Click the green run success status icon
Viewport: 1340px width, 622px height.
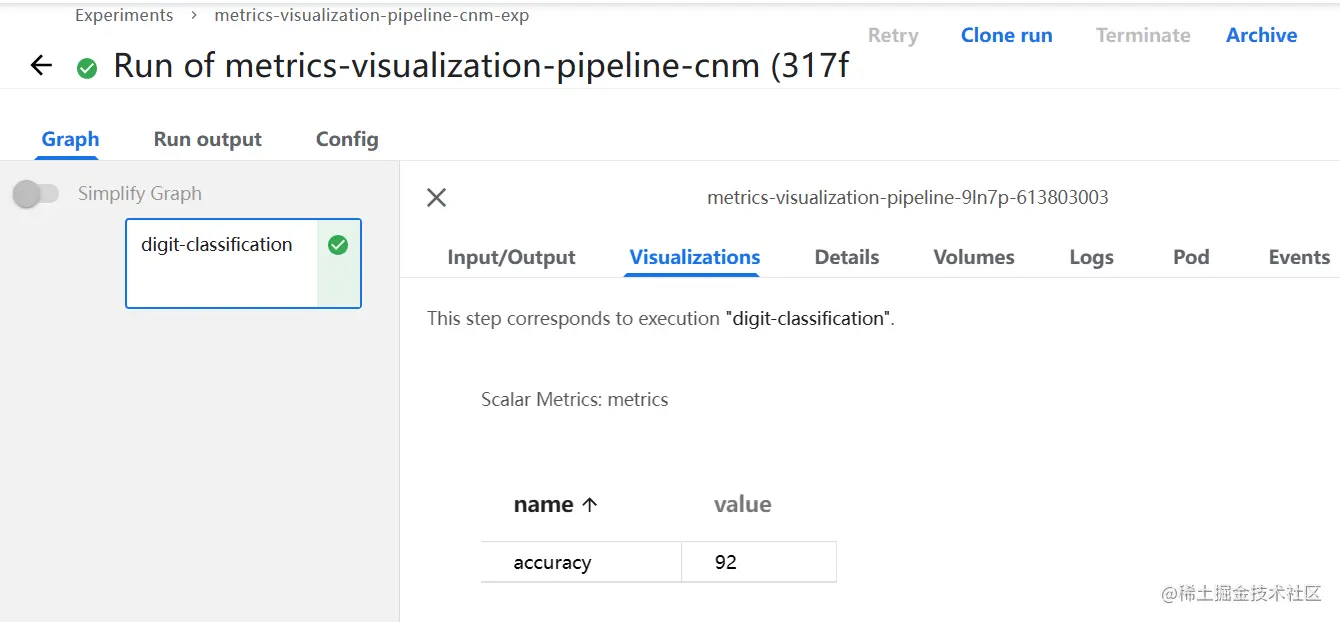[x=88, y=68]
